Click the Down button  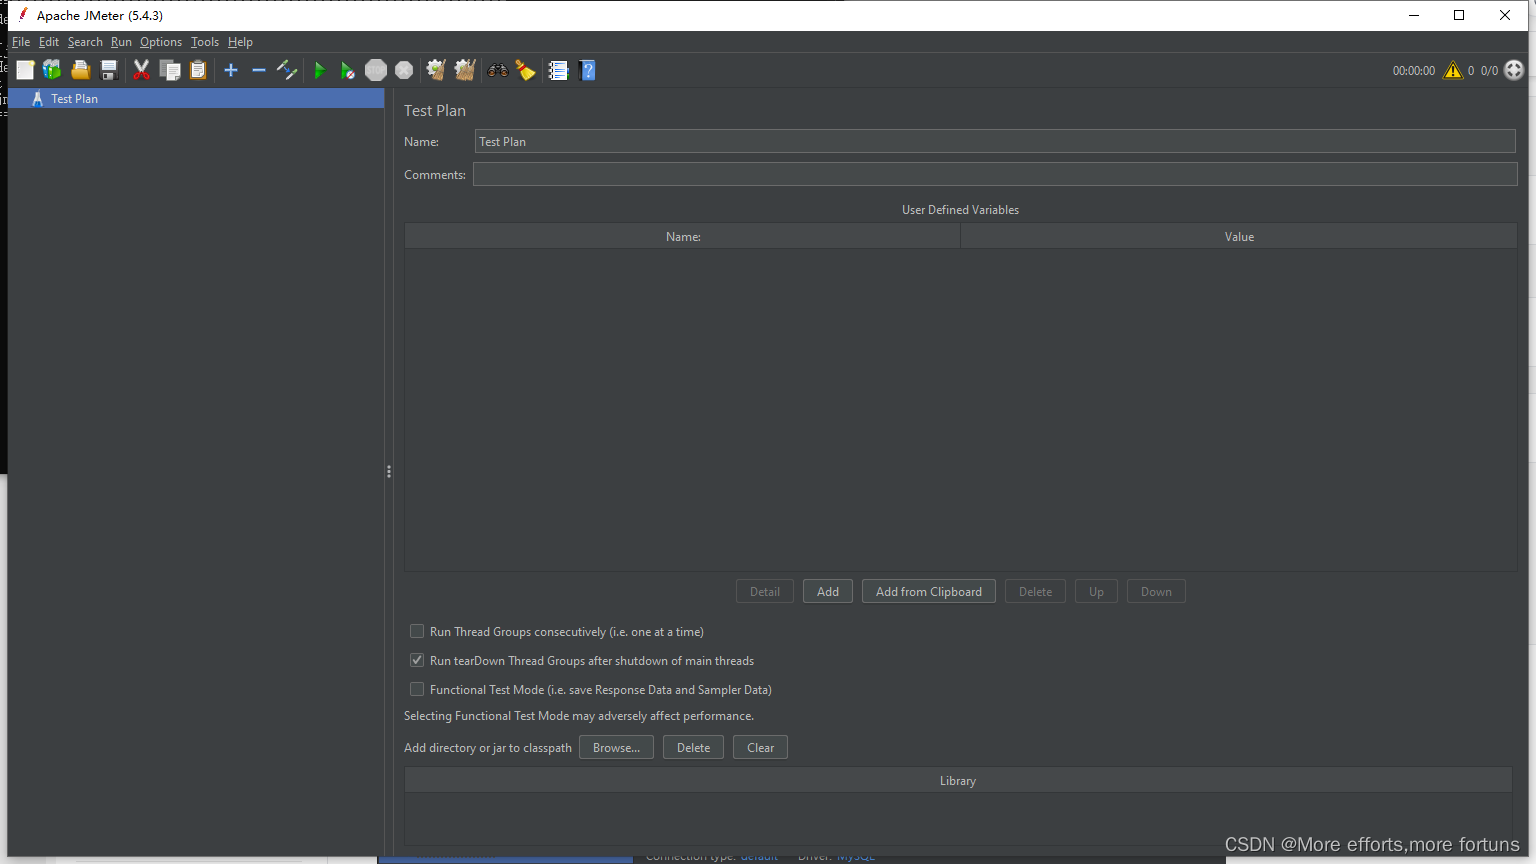click(x=1156, y=591)
